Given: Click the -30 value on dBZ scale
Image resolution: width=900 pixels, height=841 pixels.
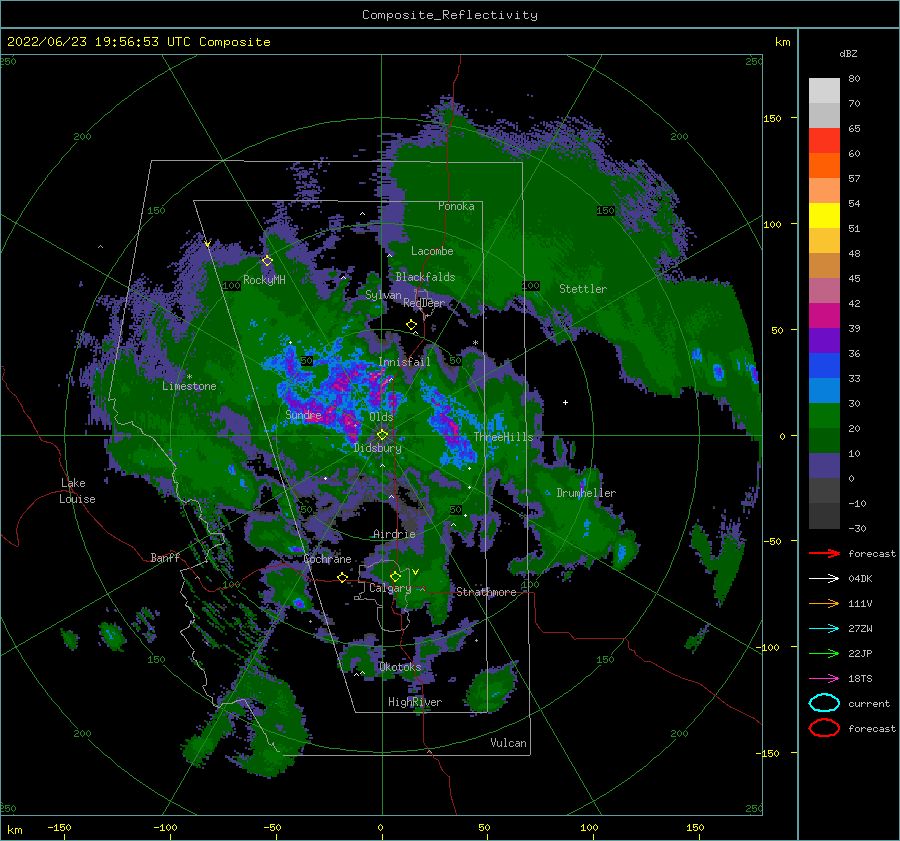Looking at the screenshot, I should point(857,528).
